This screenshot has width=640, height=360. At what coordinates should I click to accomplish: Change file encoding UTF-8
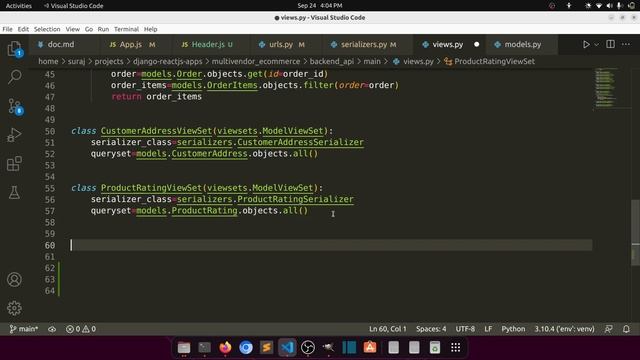[465, 329]
